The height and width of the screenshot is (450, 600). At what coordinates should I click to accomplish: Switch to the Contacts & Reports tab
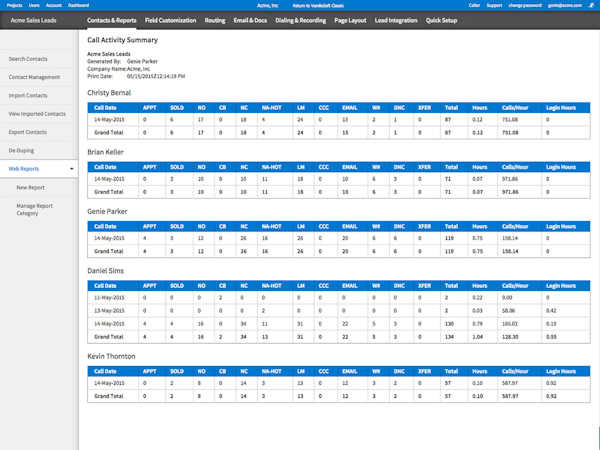(x=111, y=20)
